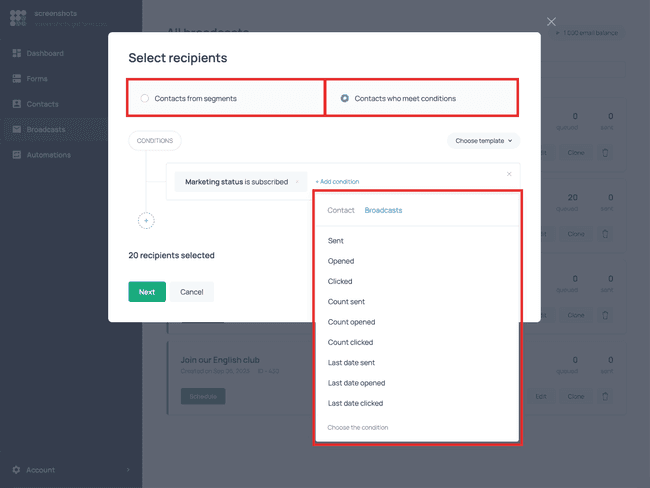Image resolution: width=650 pixels, height=488 pixels.
Task: Click the Account gear icon
Action: click(x=16, y=470)
